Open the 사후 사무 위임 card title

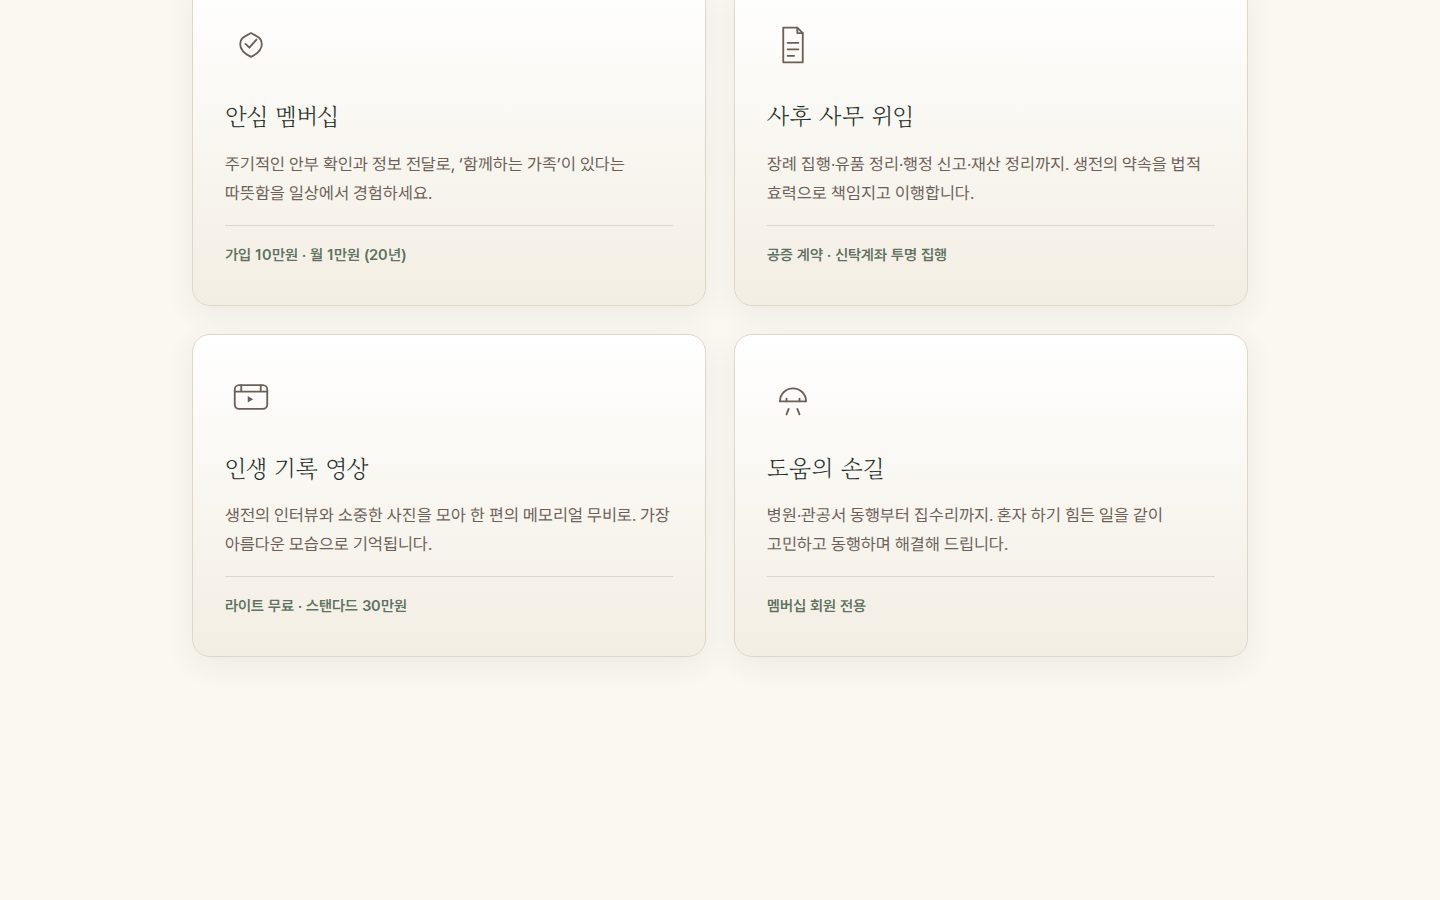coord(840,116)
